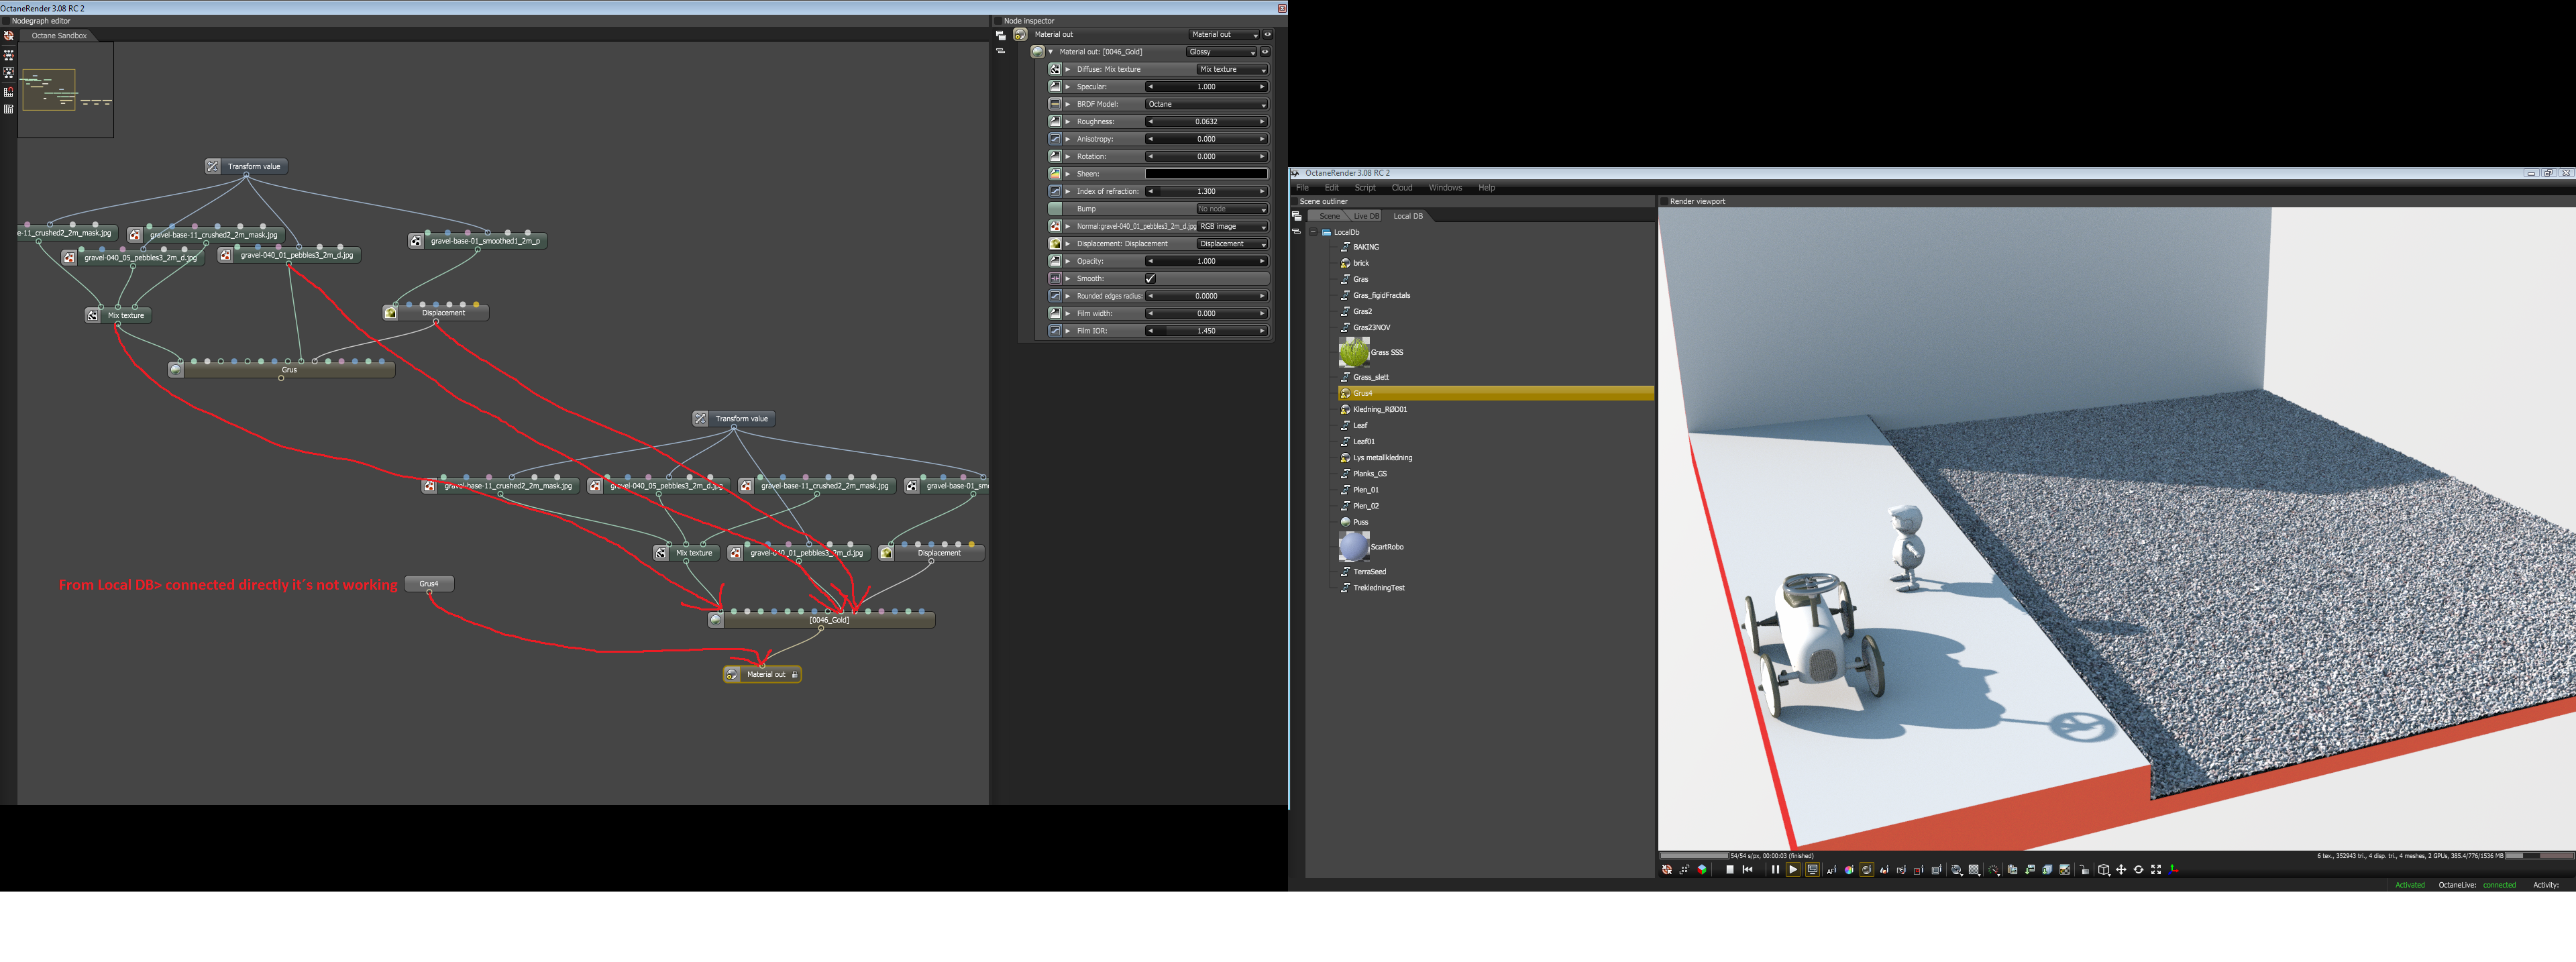The width and height of the screenshot is (2576, 962).
Task: Switch to the Live DB tab
Action: click(1365, 216)
